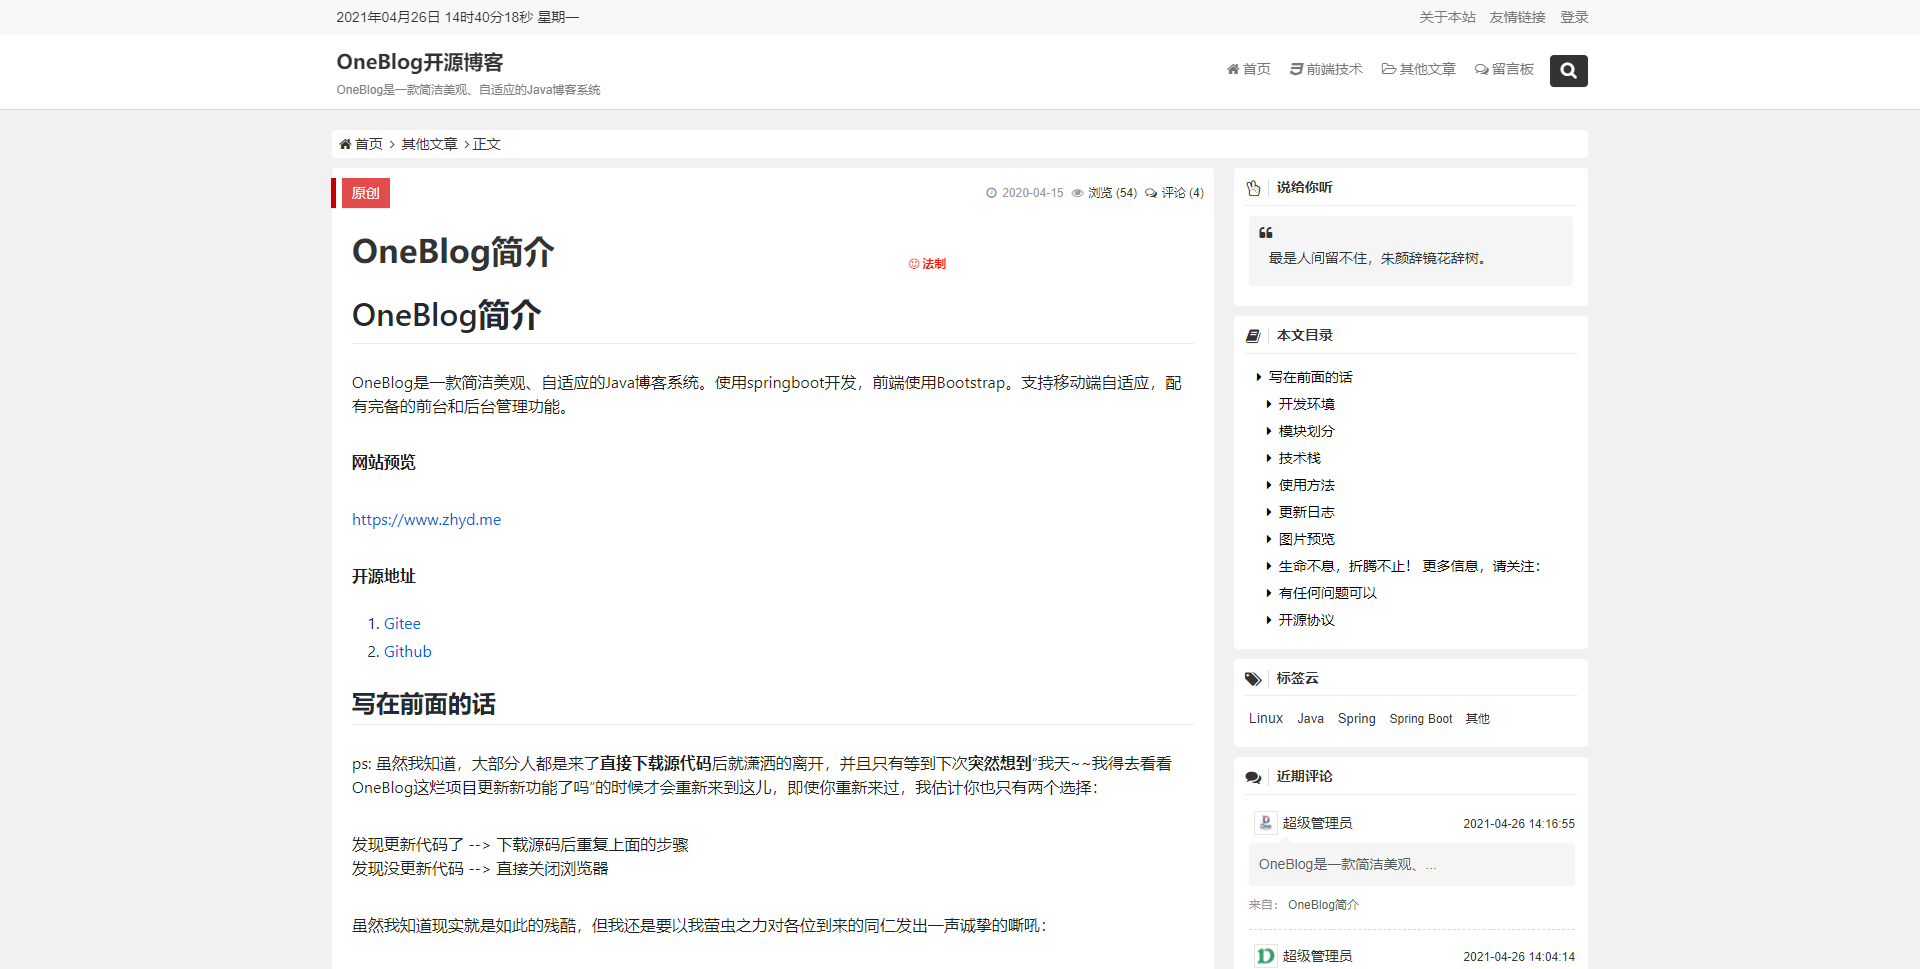
Task: Go to 首页 in the navigation menu
Action: tap(1249, 69)
